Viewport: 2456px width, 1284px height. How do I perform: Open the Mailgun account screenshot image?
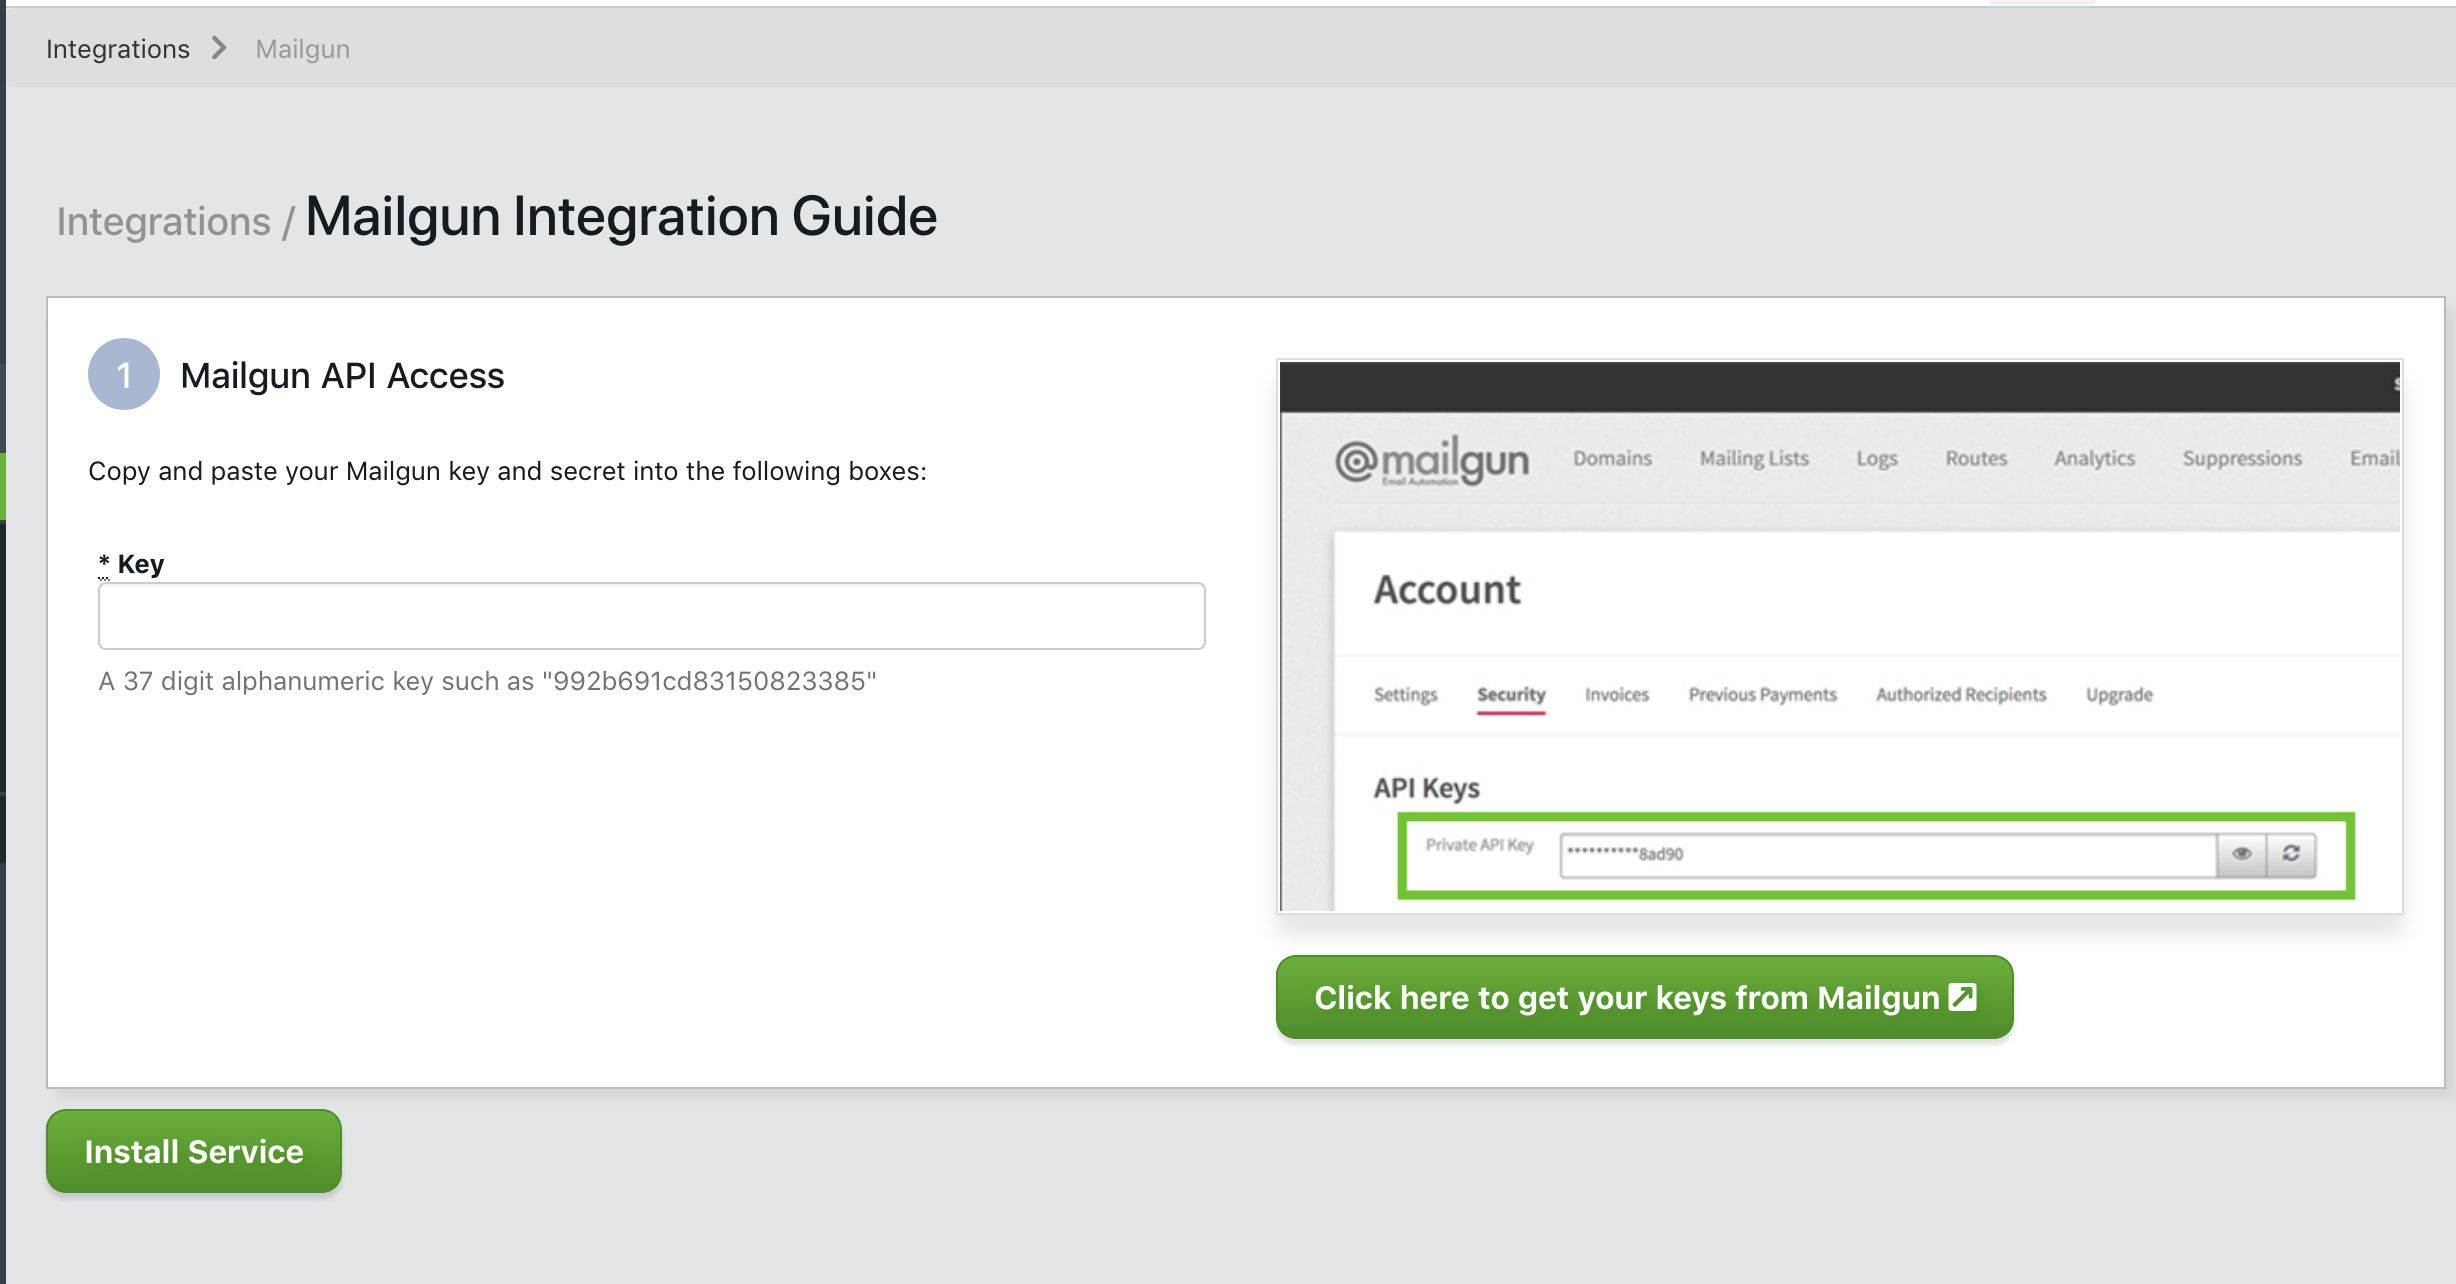pos(1840,636)
